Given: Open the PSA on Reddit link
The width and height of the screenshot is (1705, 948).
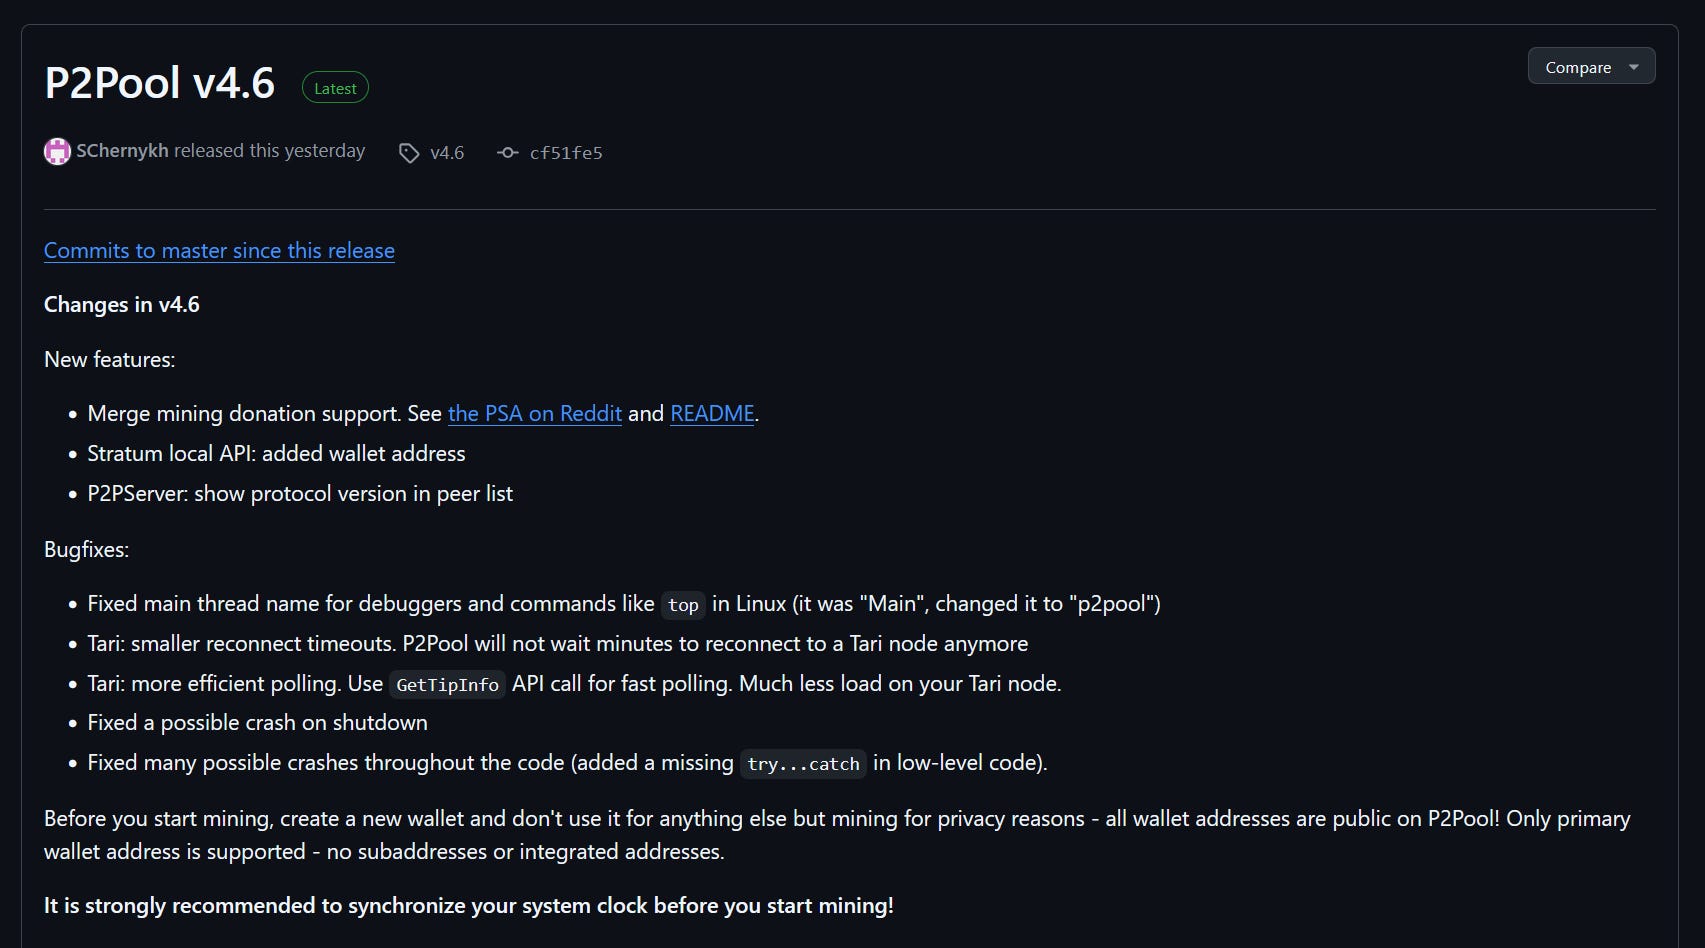Looking at the screenshot, I should [x=535, y=414].
